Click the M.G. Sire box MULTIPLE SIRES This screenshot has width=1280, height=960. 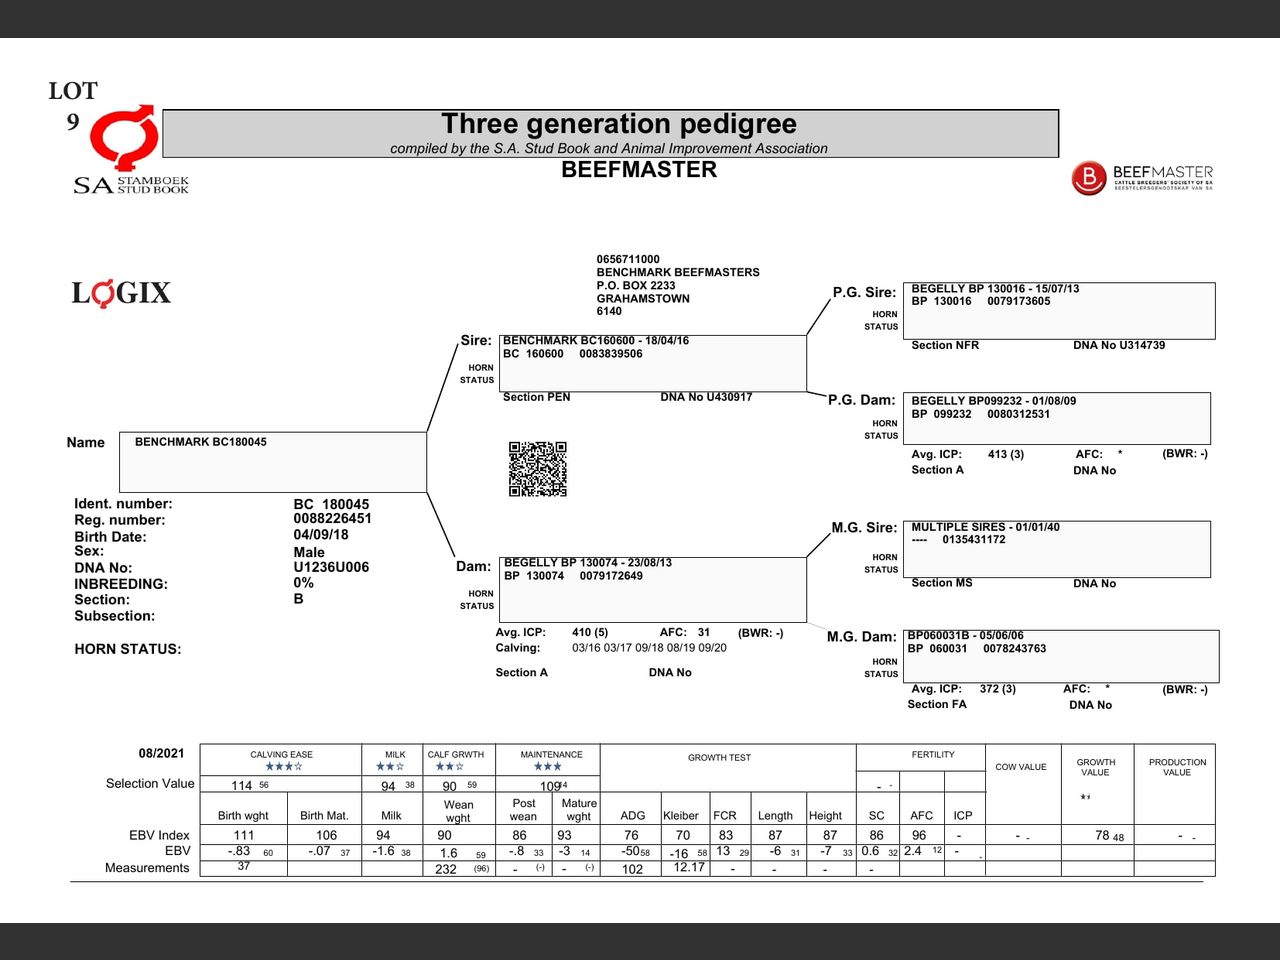tap(1056, 548)
